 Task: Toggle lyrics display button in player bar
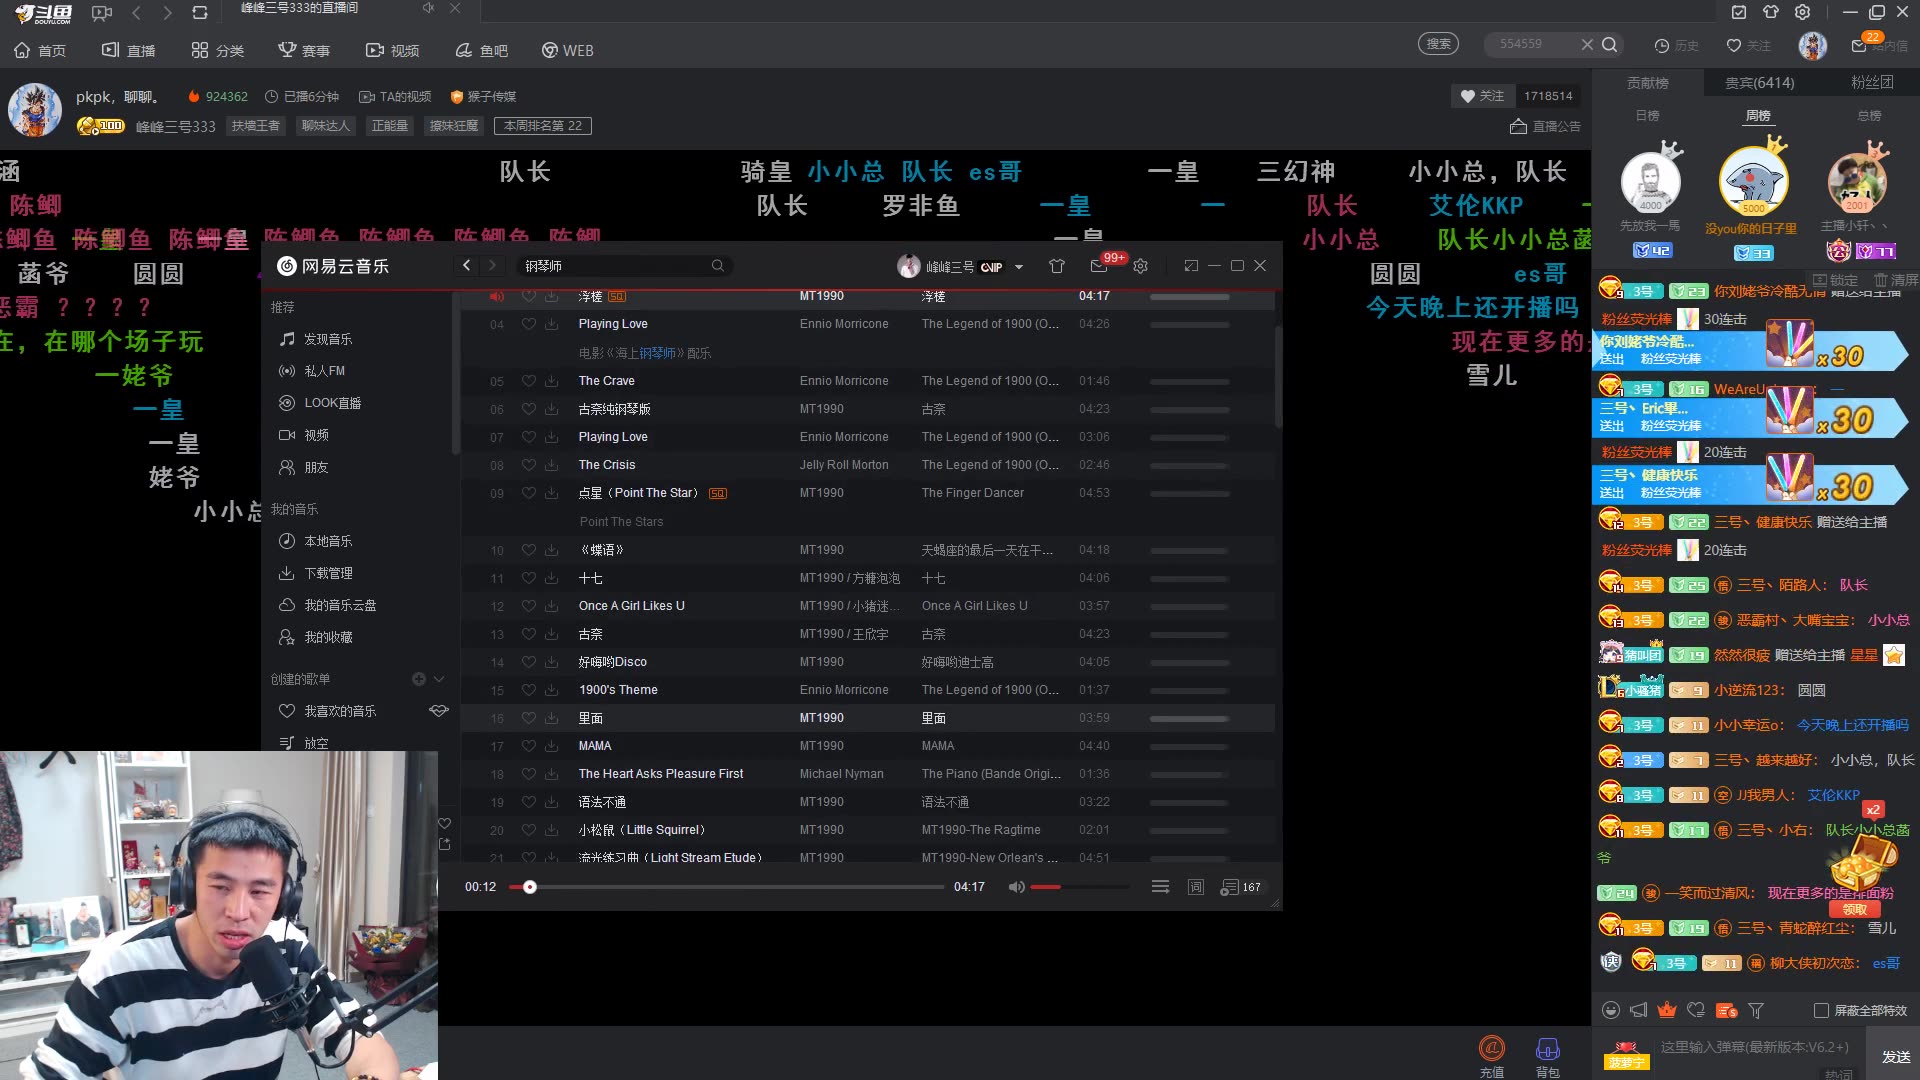1196,887
